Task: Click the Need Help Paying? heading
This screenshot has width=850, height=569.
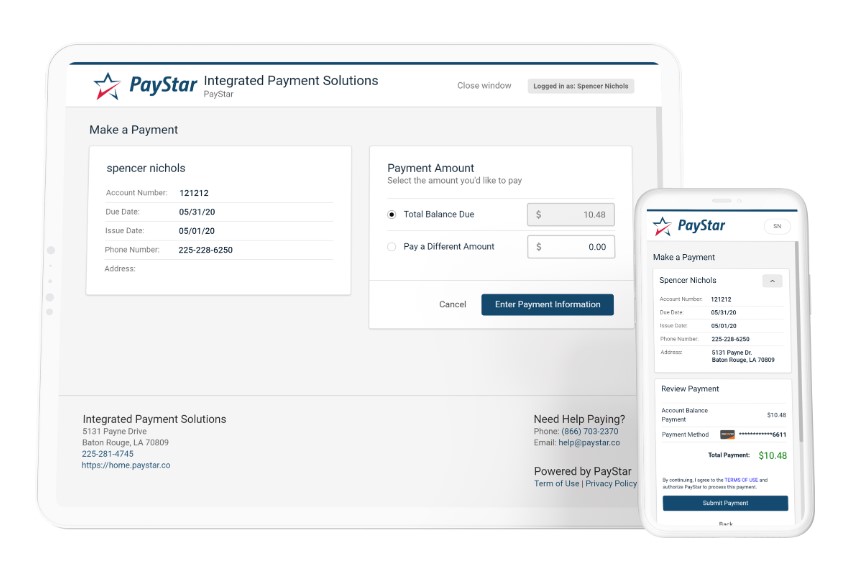Action: [579, 419]
